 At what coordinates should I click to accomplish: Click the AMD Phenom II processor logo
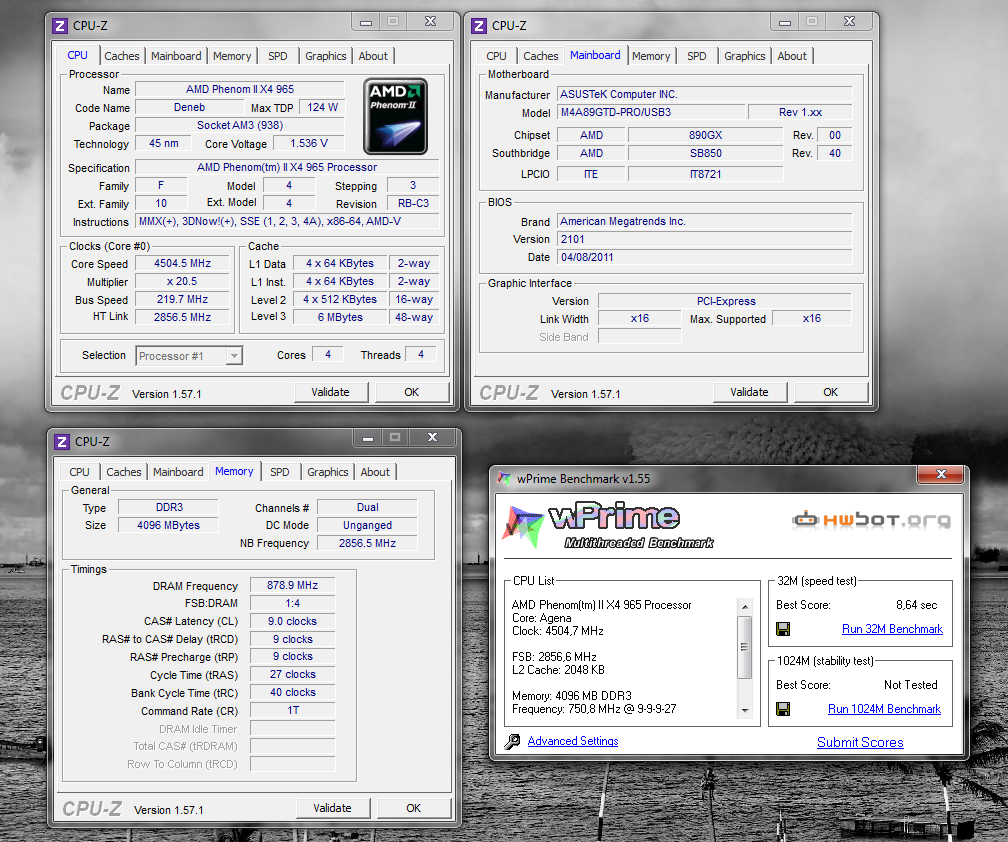coord(395,116)
